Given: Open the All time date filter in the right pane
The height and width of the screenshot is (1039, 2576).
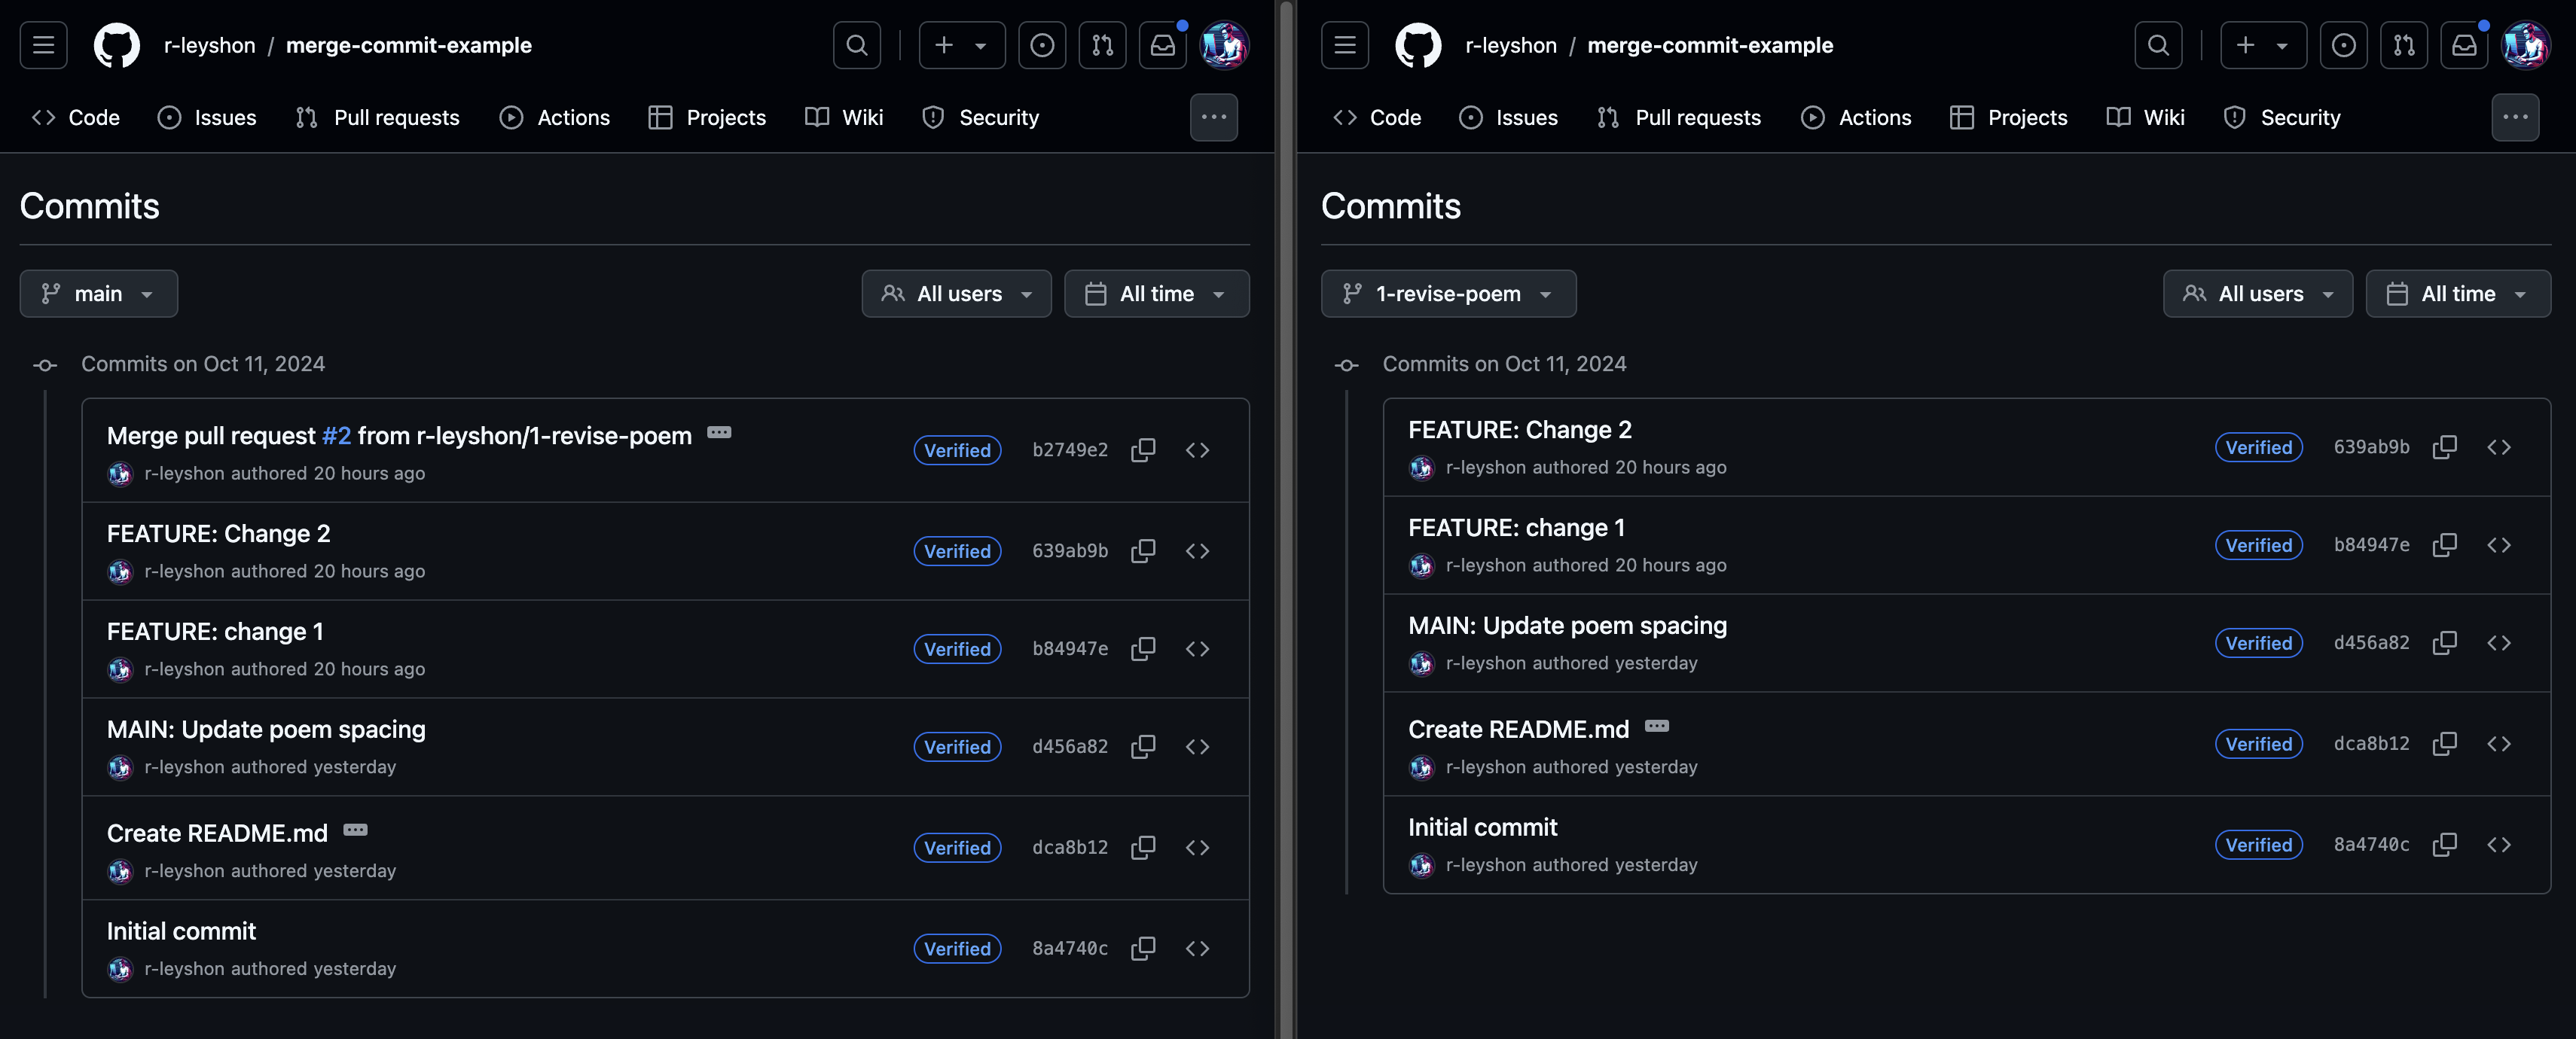Looking at the screenshot, I should (x=2457, y=294).
